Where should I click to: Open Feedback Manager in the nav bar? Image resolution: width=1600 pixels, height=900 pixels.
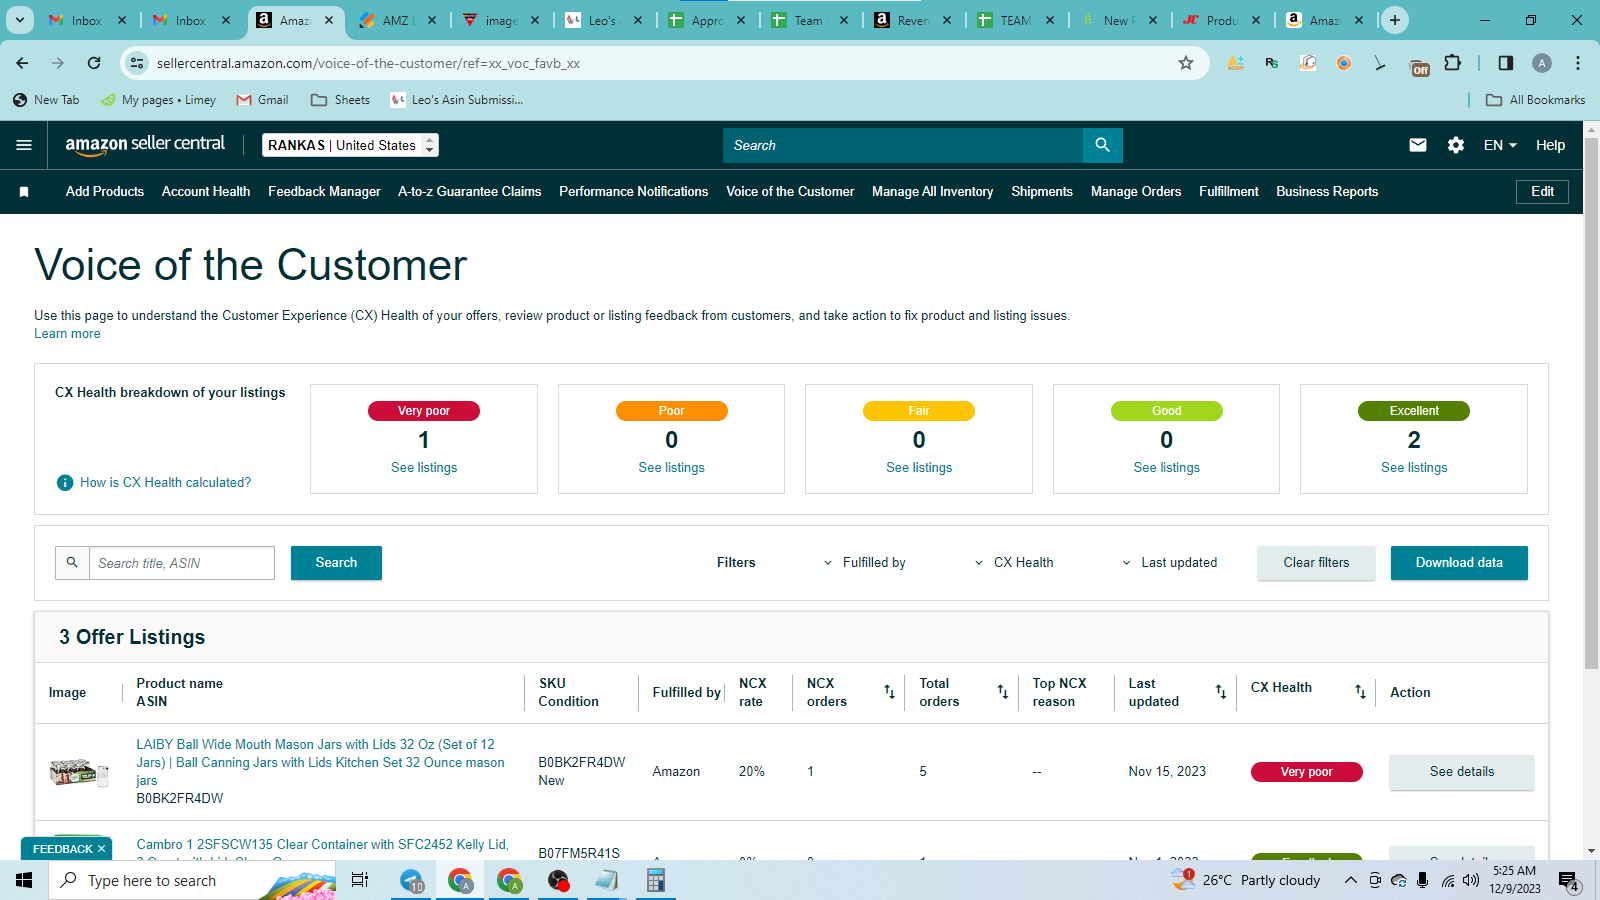(x=324, y=192)
